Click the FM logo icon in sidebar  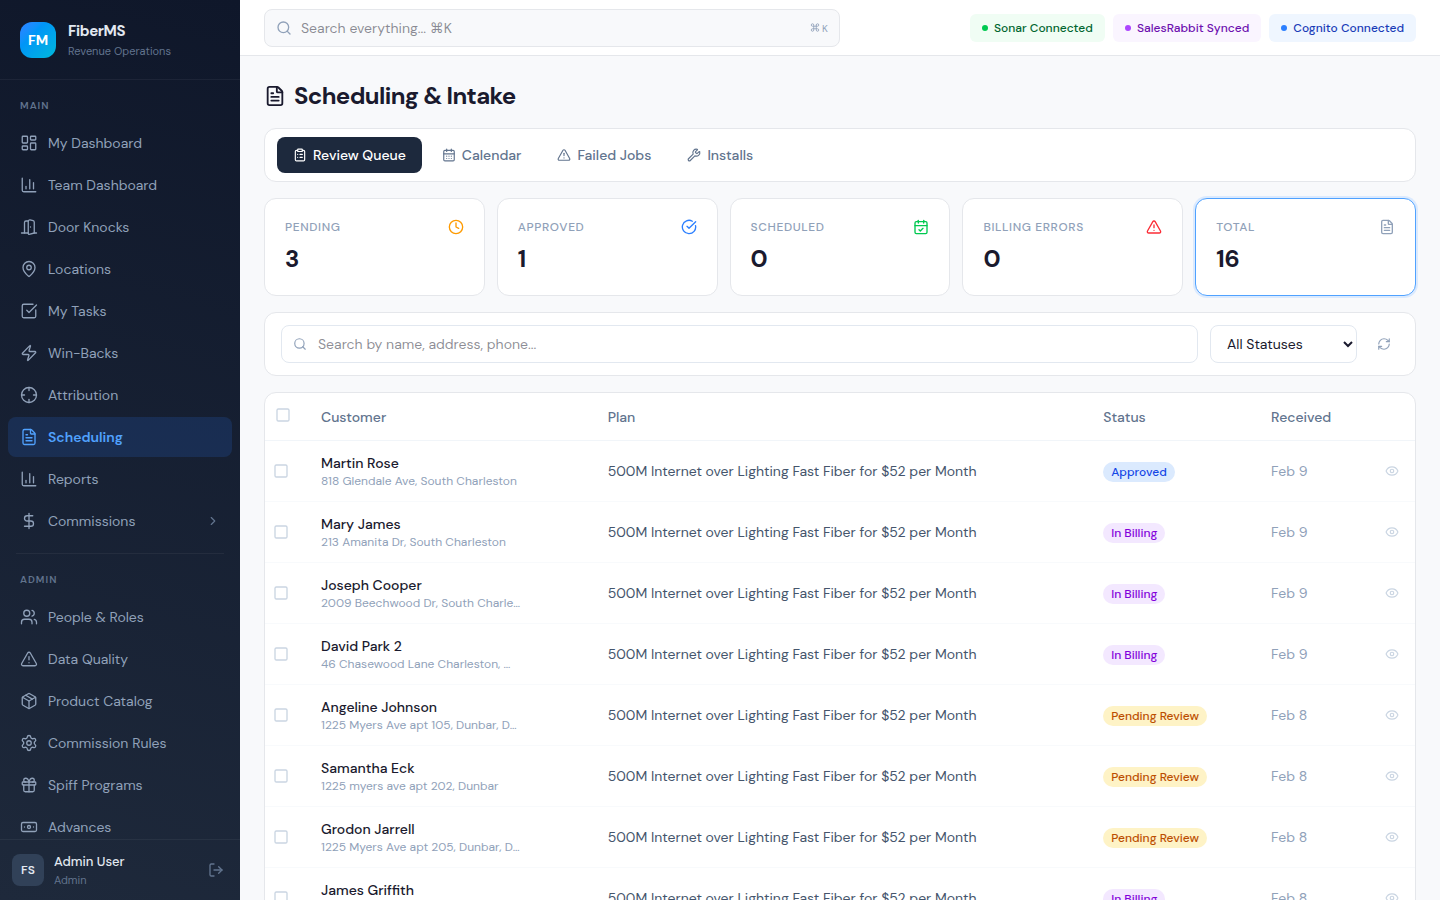click(38, 40)
